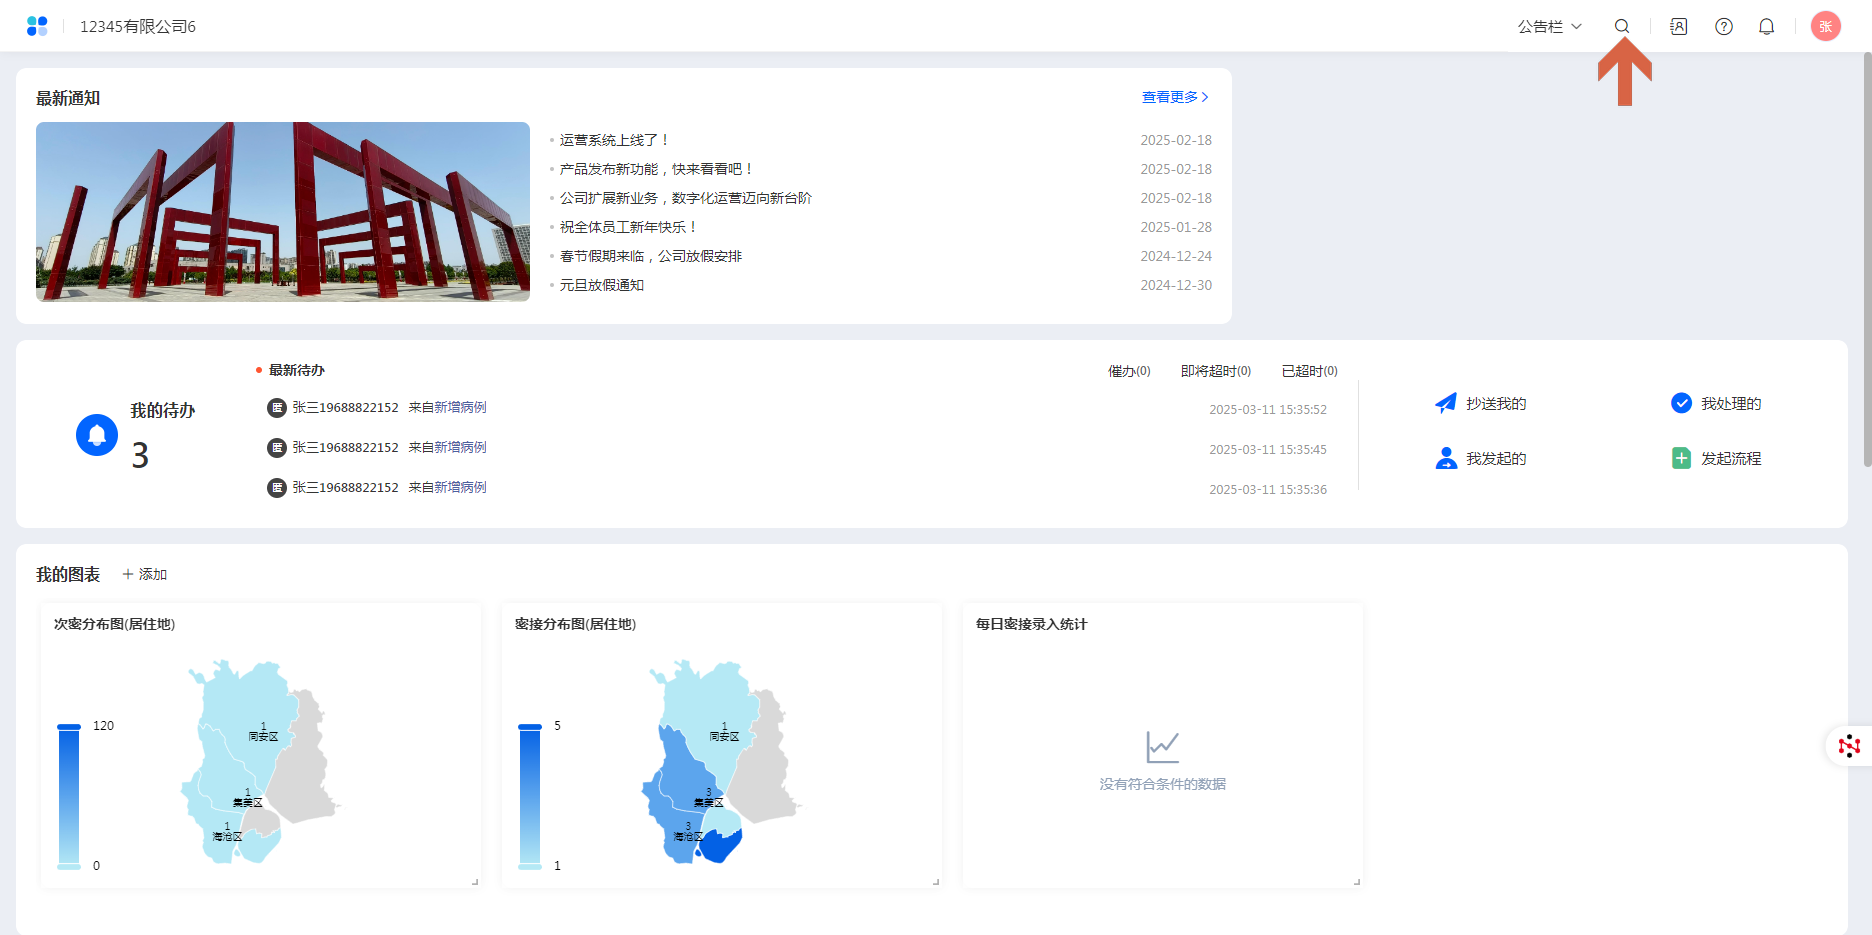The width and height of the screenshot is (1872, 935).
Task: Click the 添加 chart button
Action: coord(145,575)
